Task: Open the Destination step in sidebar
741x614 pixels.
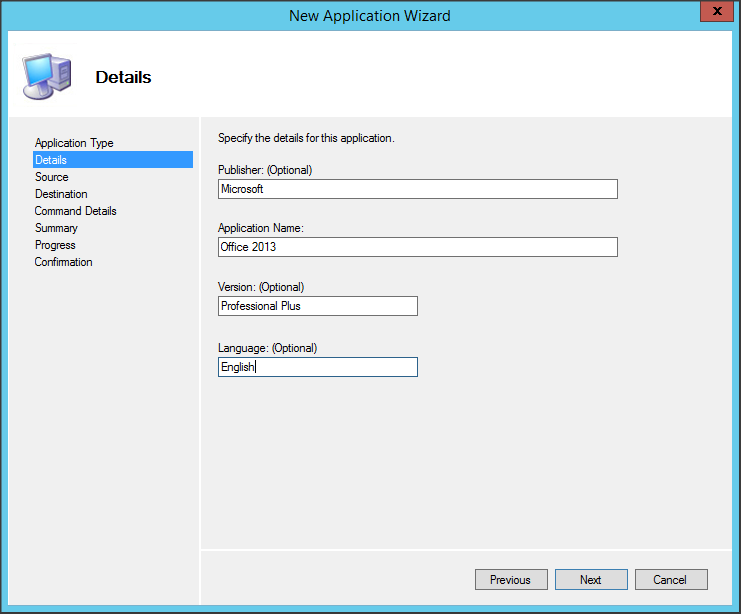Action: pyautogui.click(x=61, y=194)
